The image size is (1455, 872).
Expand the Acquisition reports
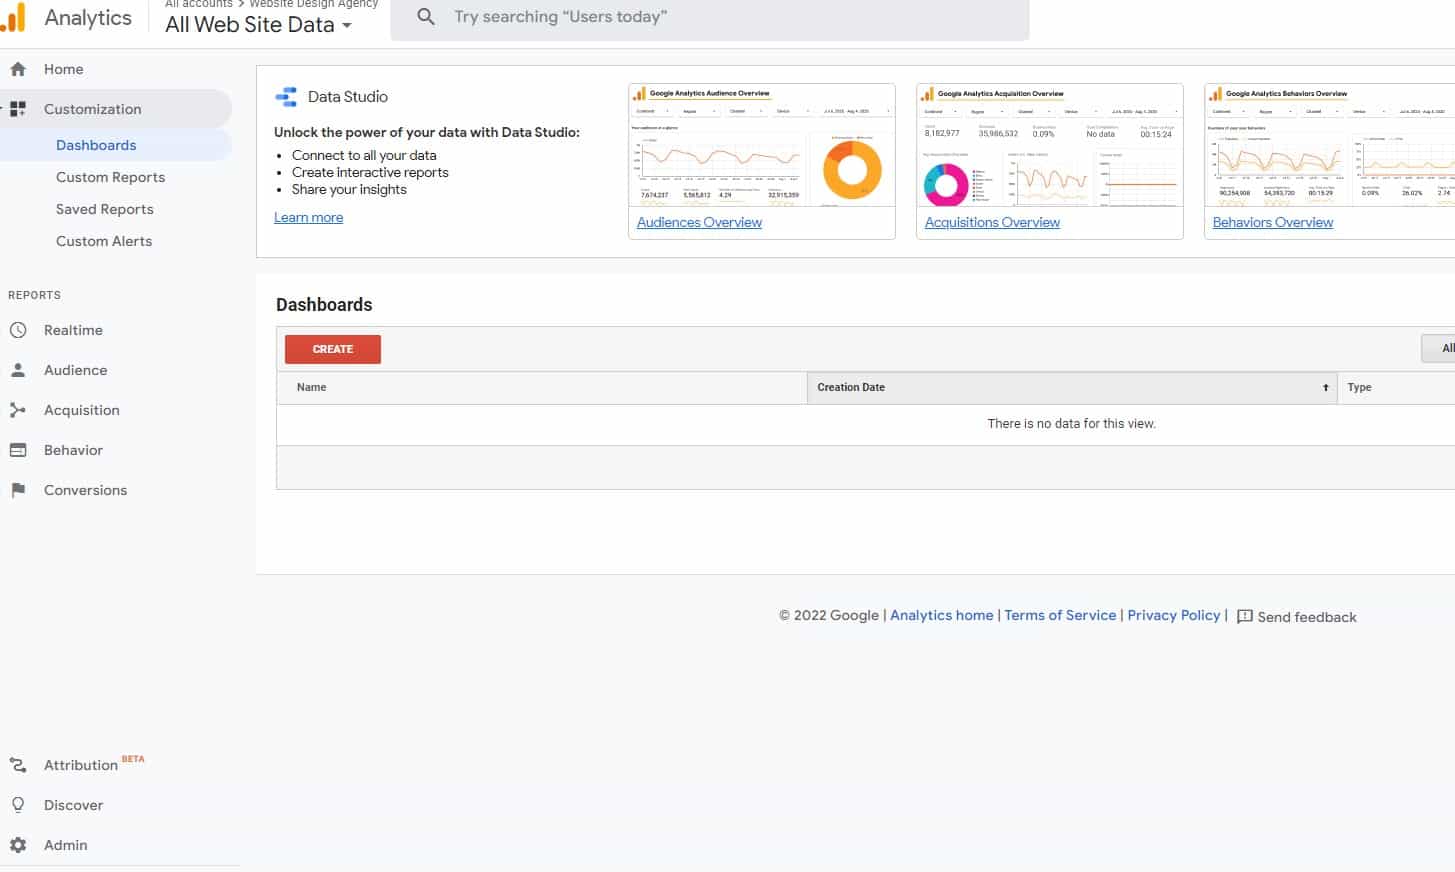[x=81, y=410]
